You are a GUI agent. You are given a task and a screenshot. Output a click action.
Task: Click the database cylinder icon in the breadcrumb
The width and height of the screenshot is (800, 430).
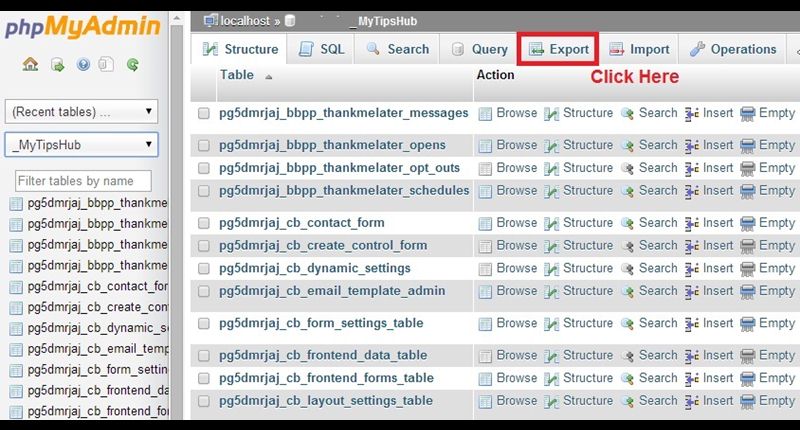290,21
